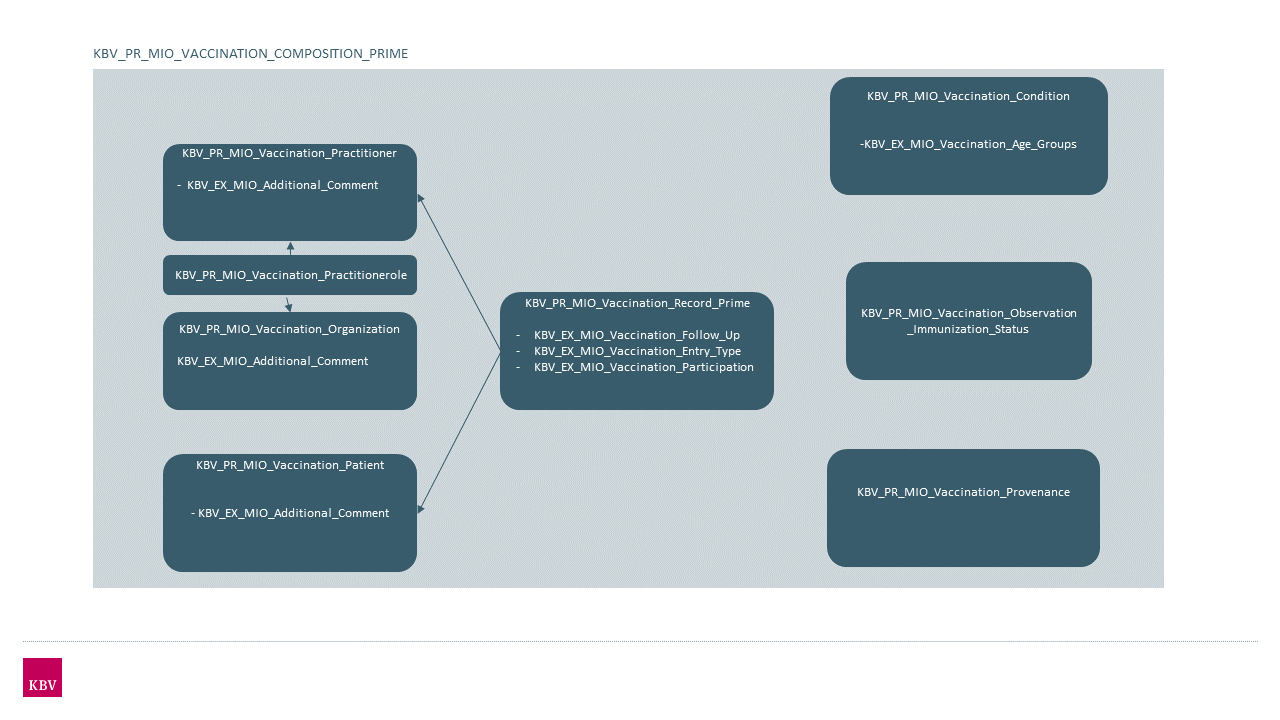
Task: Select the KBV_PR_MIO_Vaccination_Record_Prime heading
Action: point(637,303)
